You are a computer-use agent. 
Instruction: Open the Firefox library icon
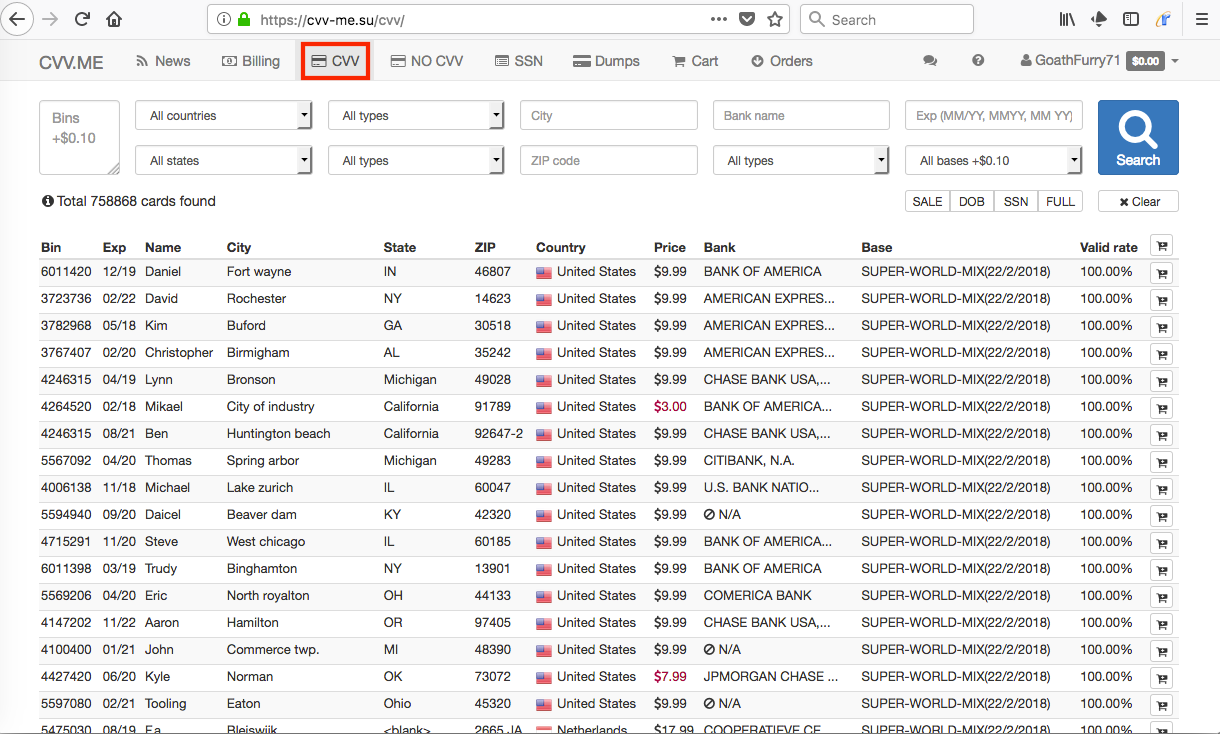click(x=1067, y=19)
